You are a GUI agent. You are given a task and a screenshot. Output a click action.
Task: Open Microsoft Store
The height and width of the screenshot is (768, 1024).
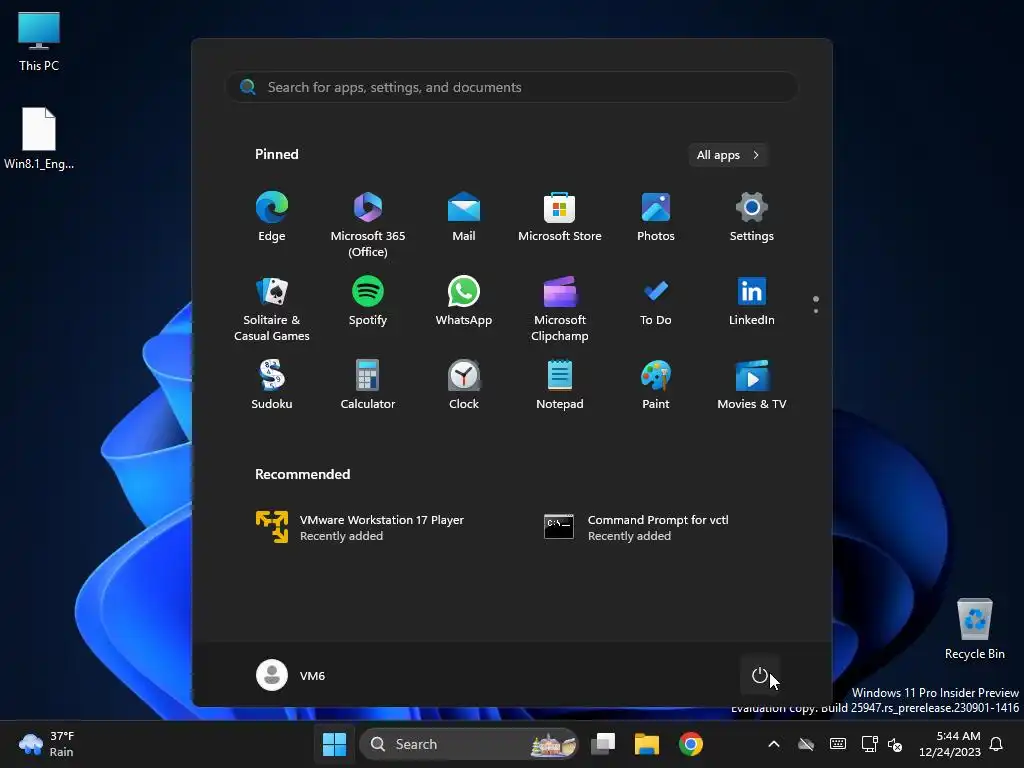pos(560,218)
